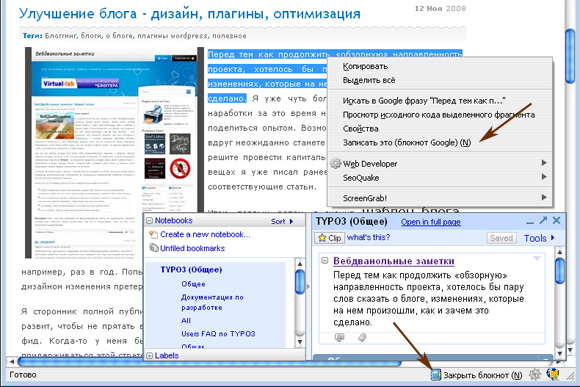Image resolution: width=580 pixels, height=387 pixels.
Task: Click the page horizontal scrollbar thumb
Action: (x=209, y=361)
